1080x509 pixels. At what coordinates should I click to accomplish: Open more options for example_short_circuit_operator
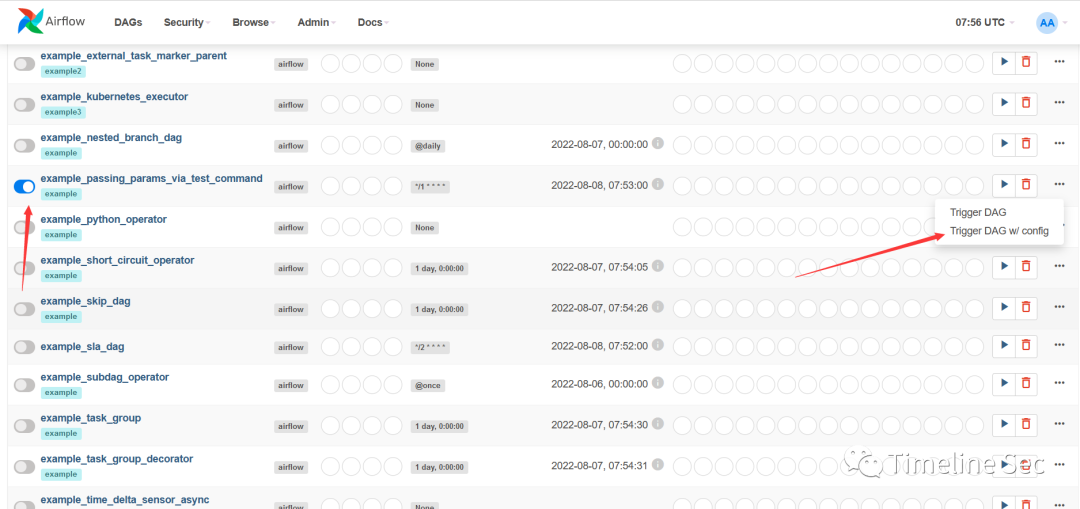(1059, 267)
